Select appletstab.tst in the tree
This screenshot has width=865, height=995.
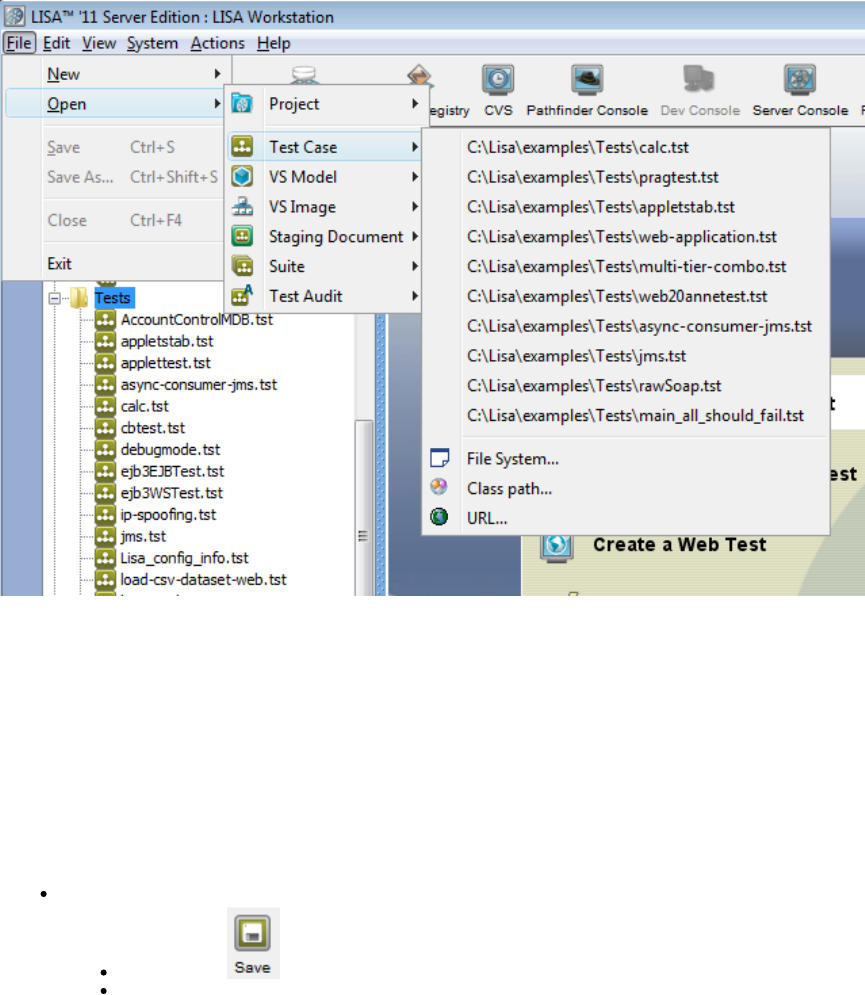coord(167,341)
